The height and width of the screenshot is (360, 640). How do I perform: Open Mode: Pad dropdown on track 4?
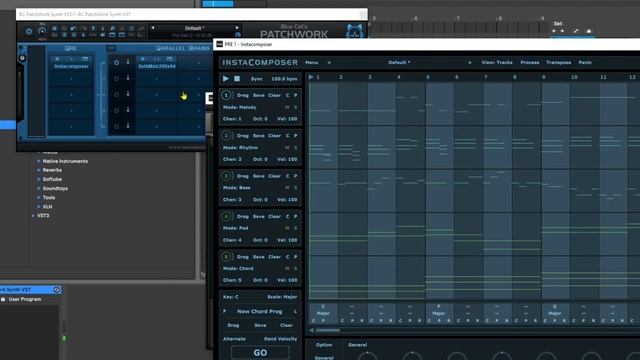coord(236,228)
